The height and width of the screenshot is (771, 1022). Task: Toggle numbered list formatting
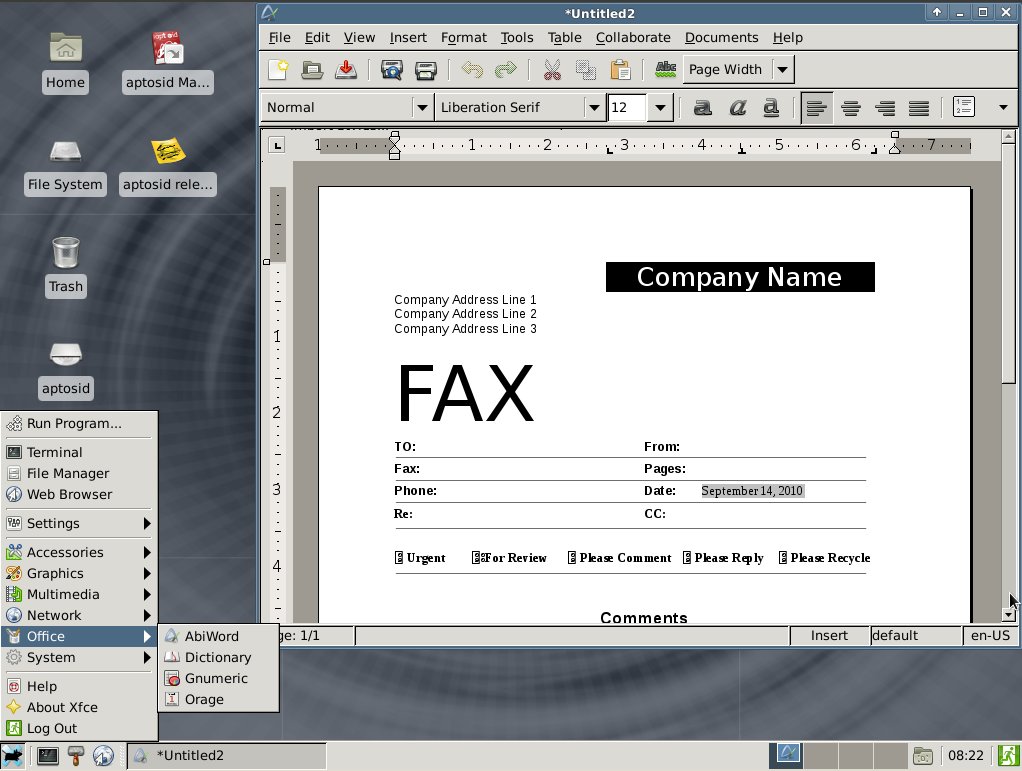pyautogui.click(x=963, y=107)
